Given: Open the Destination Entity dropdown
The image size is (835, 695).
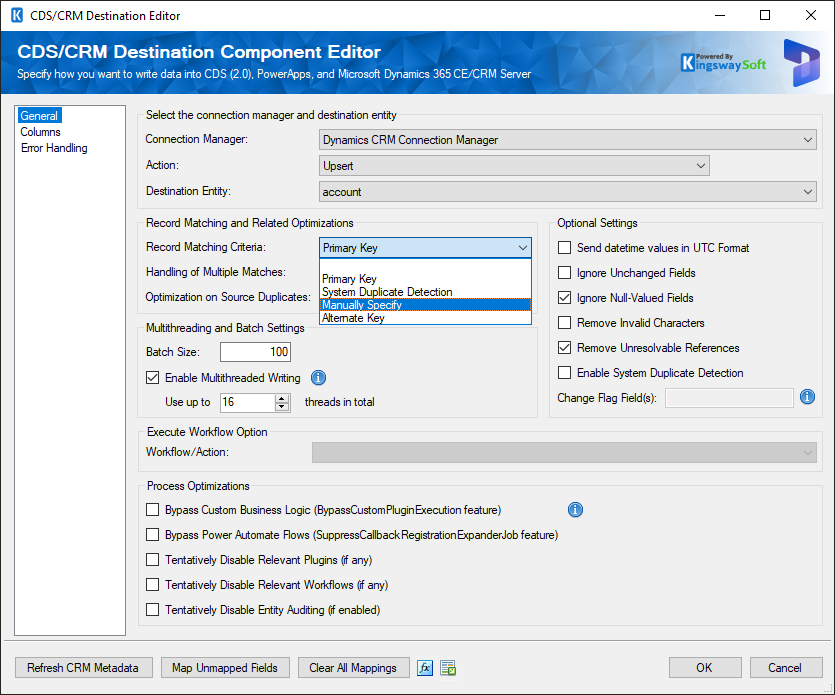Looking at the screenshot, I should [x=568, y=192].
